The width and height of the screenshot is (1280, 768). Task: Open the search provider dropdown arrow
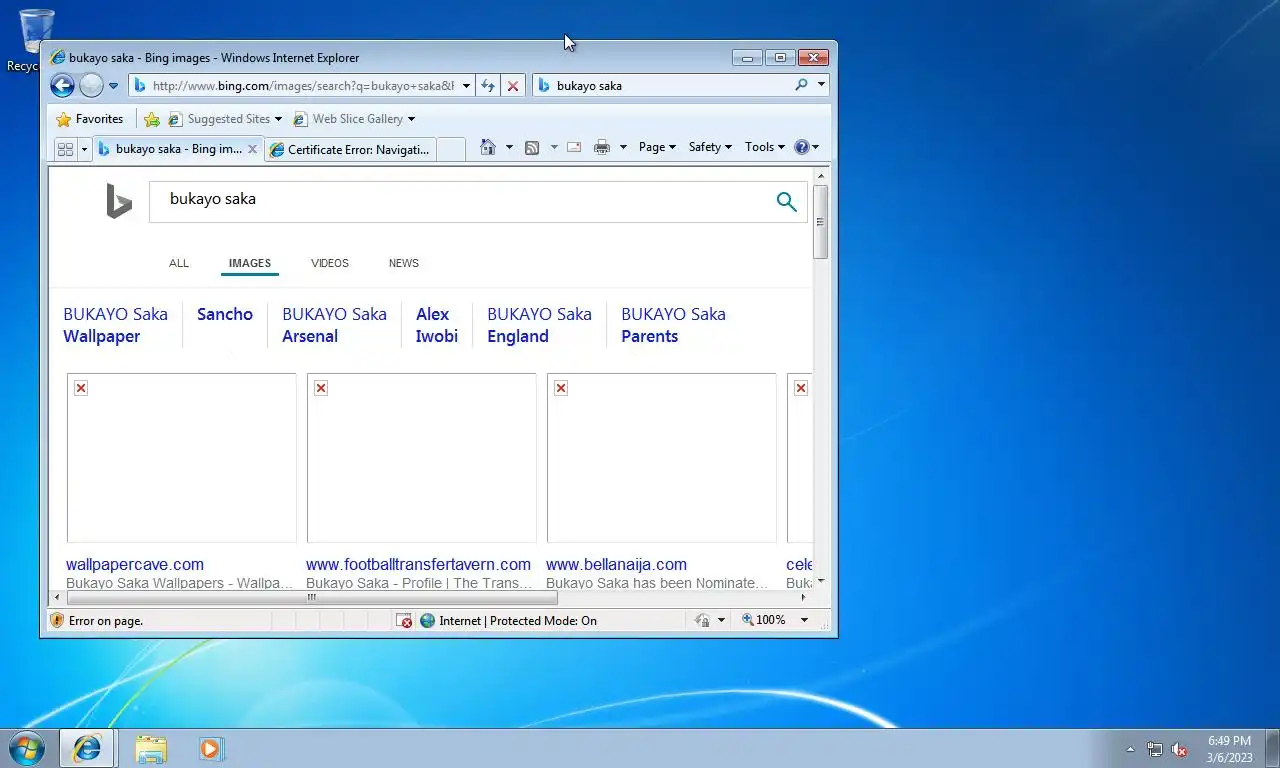(821, 86)
